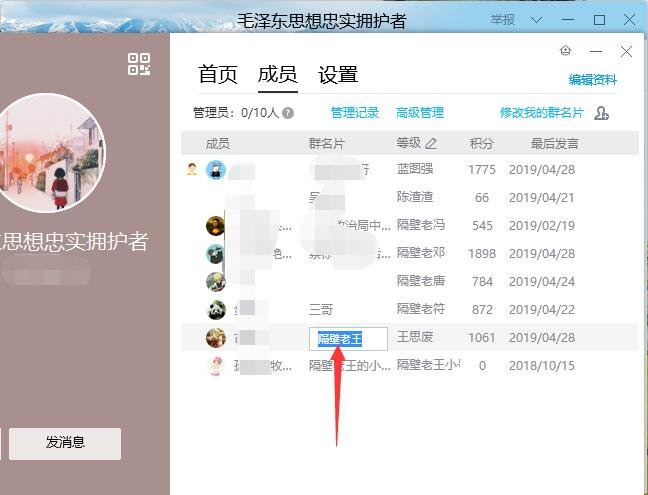Sort by the 群名片 column header
The height and width of the screenshot is (495, 648).
pyautogui.click(x=326, y=144)
